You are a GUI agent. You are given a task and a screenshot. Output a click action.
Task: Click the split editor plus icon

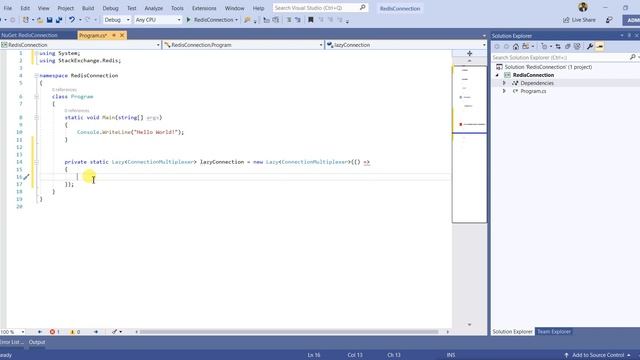click(469, 53)
